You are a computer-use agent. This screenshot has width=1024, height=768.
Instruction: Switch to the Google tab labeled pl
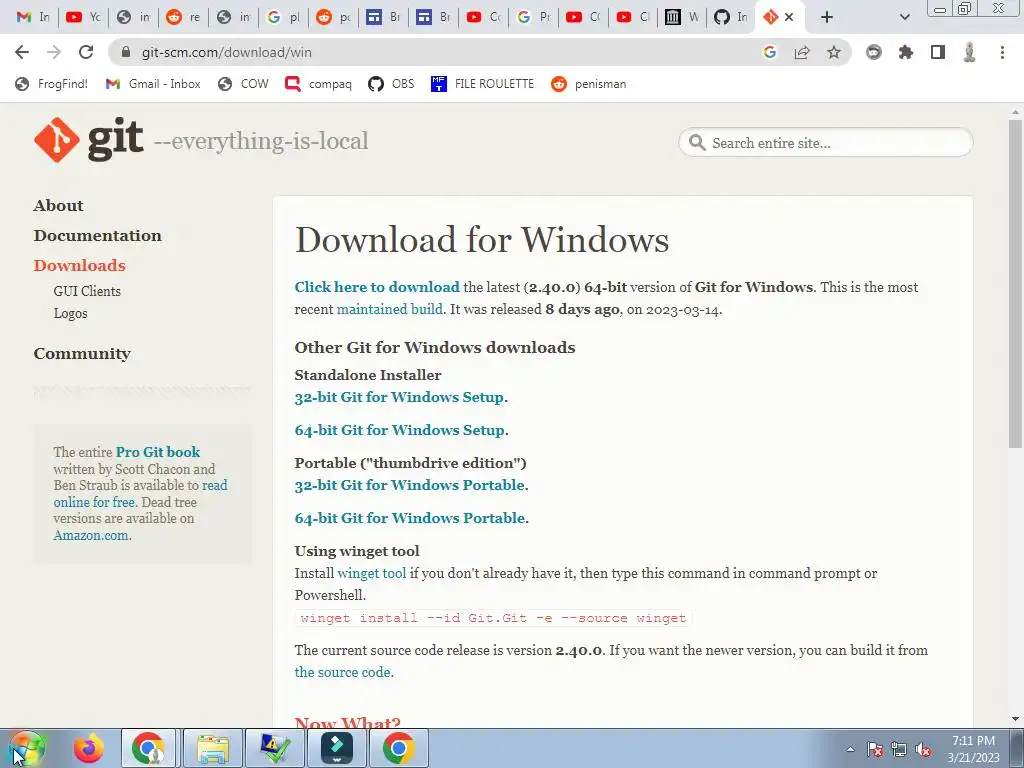pyautogui.click(x=283, y=17)
